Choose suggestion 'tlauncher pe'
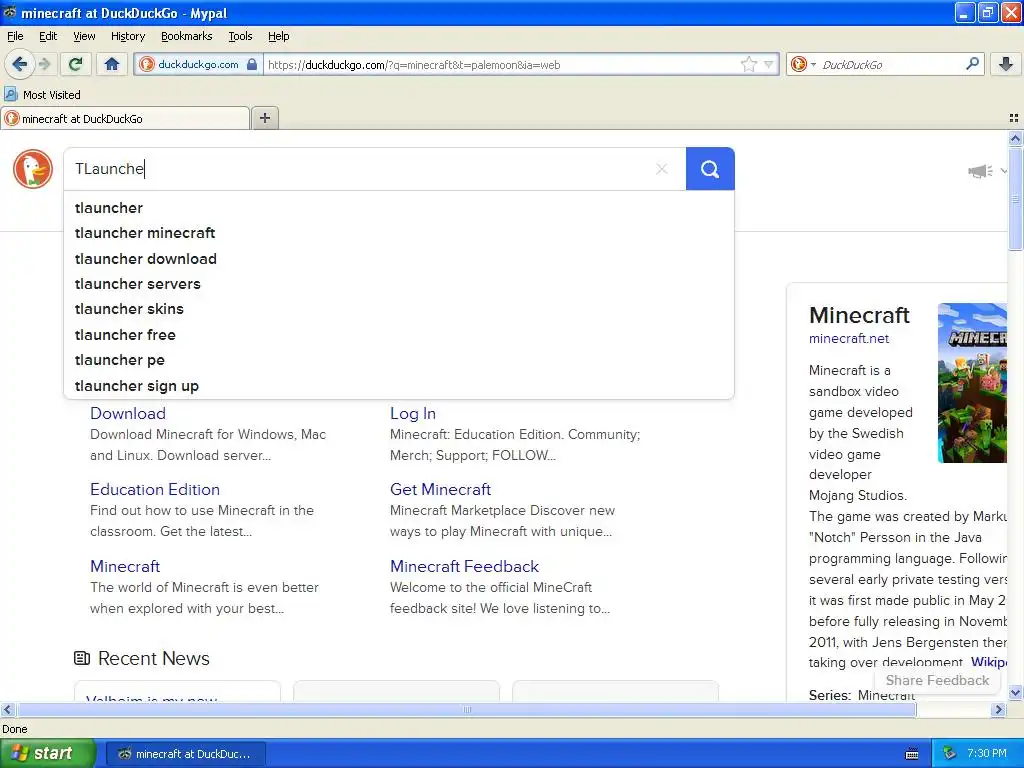This screenshot has width=1024, height=768. 399,360
